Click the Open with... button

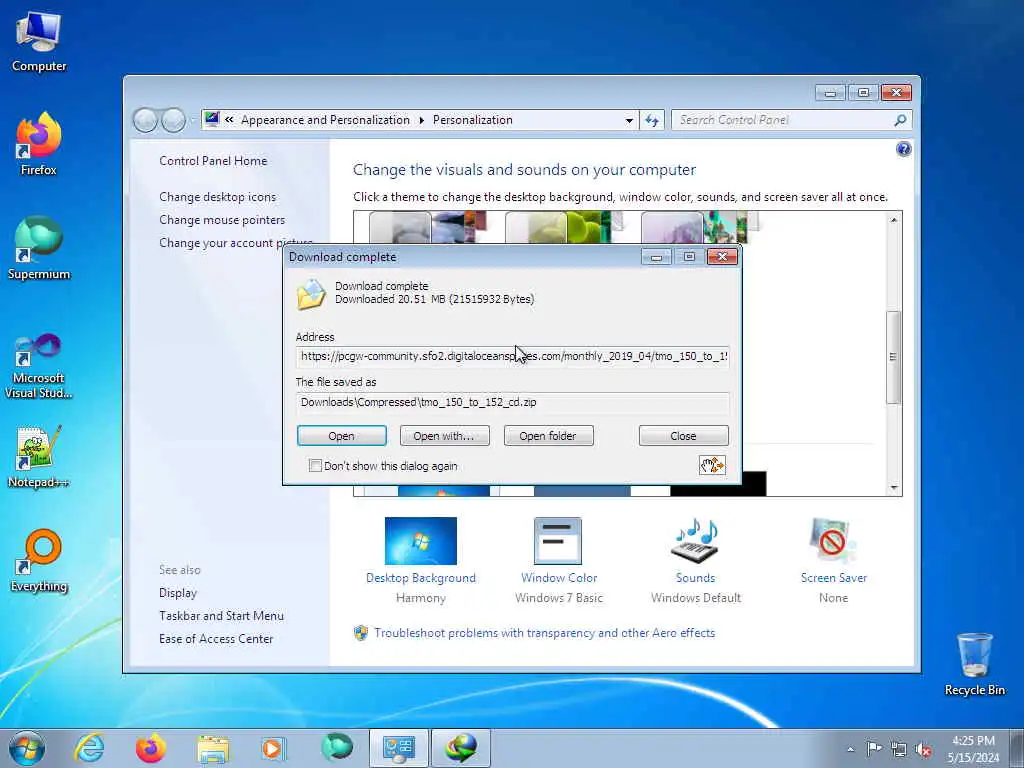coord(444,436)
